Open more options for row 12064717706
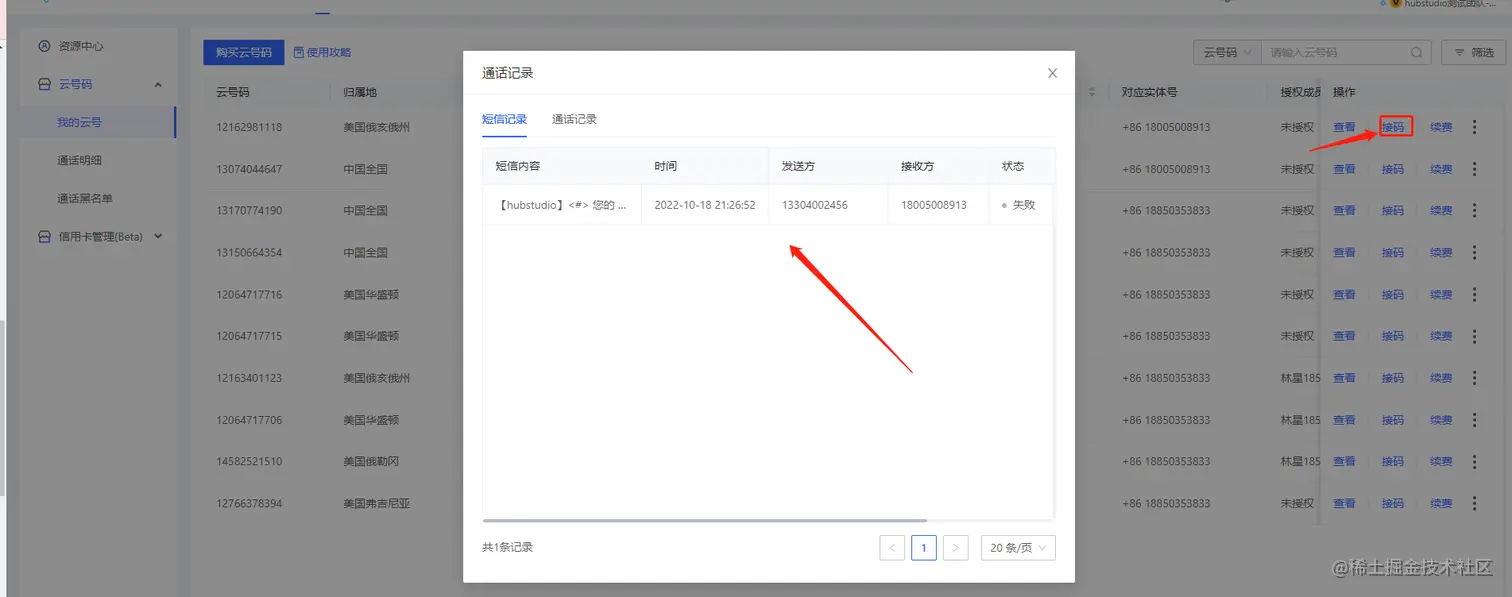1512x597 pixels. (x=1474, y=420)
